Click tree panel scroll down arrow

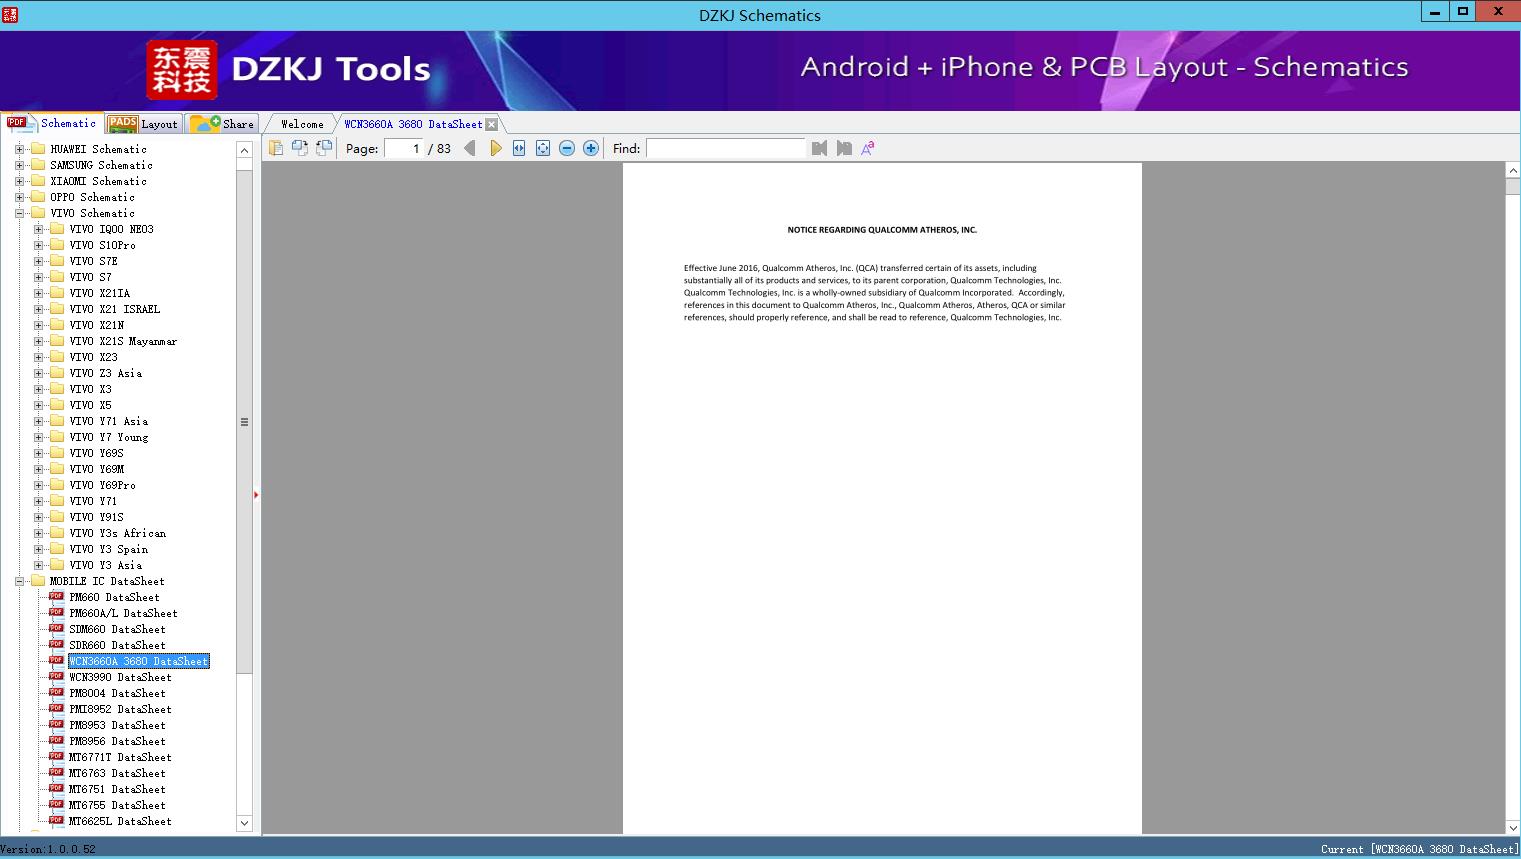244,823
